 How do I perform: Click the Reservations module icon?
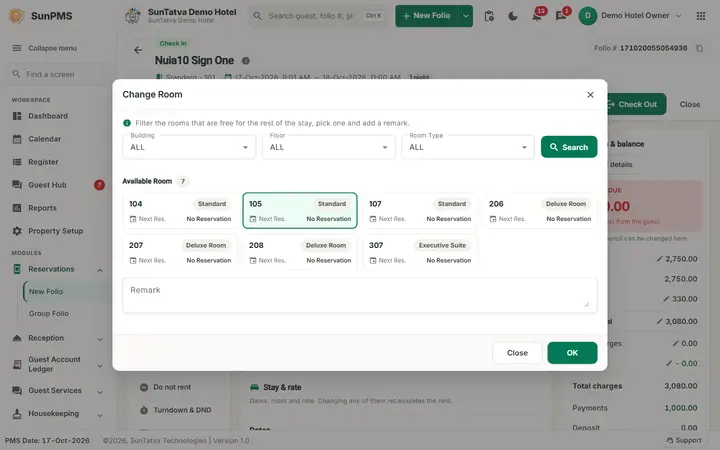pos(17,269)
